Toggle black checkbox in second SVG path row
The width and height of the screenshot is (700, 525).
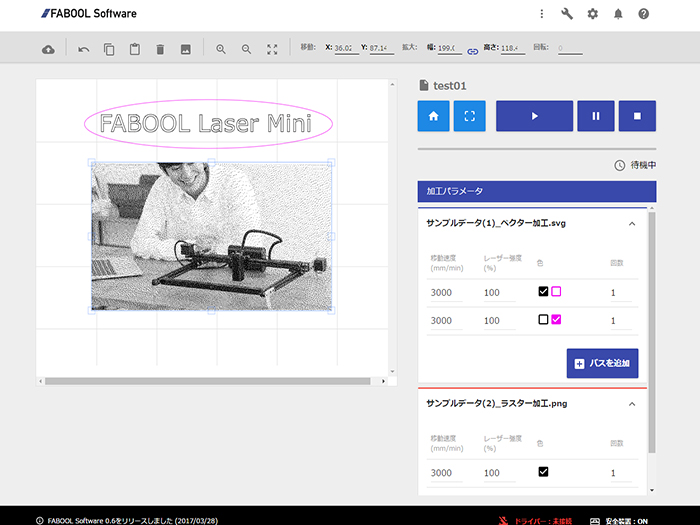coord(543,320)
